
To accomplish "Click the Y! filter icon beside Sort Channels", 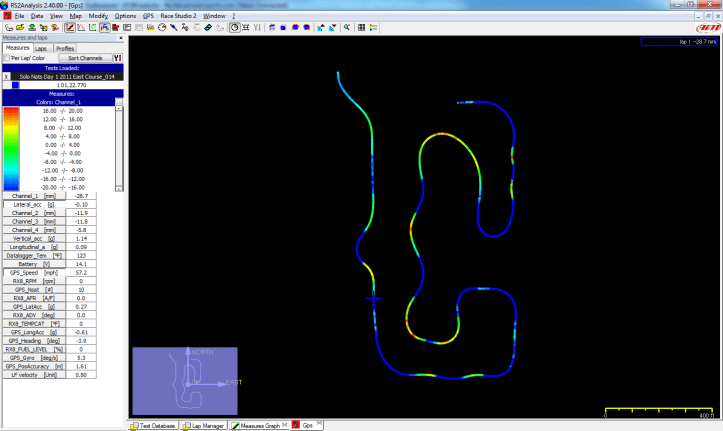I will pos(118,58).
